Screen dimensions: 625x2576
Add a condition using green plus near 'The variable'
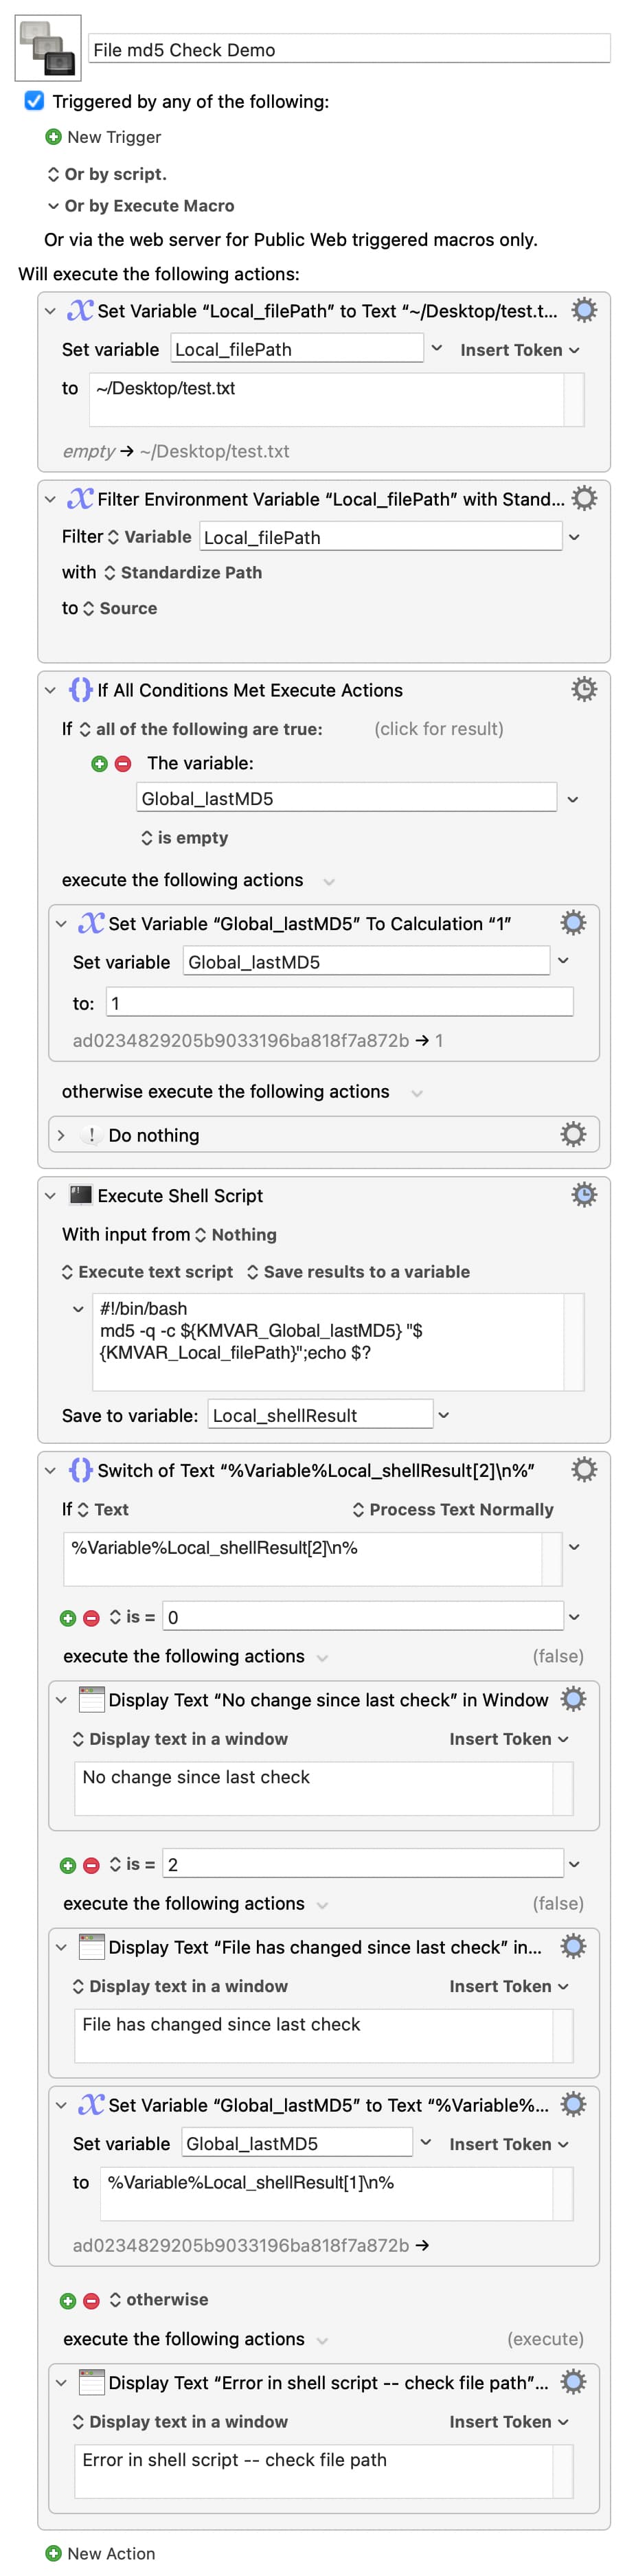click(x=99, y=763)
